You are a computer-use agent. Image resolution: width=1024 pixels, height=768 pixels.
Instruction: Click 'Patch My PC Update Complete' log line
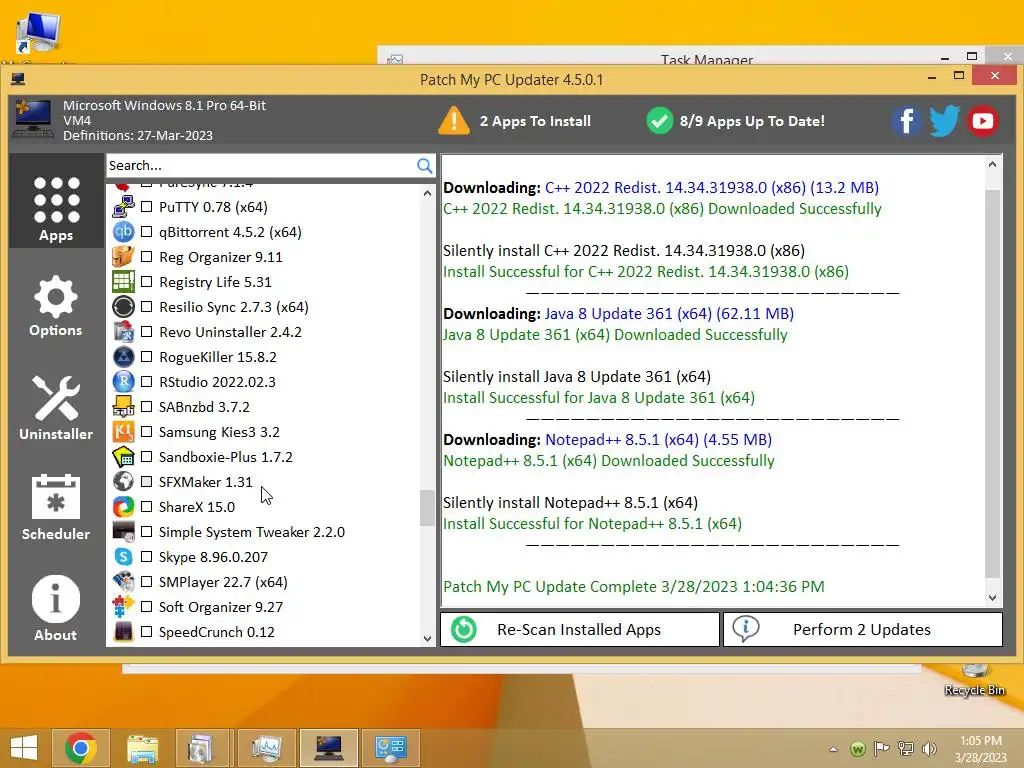633,586
